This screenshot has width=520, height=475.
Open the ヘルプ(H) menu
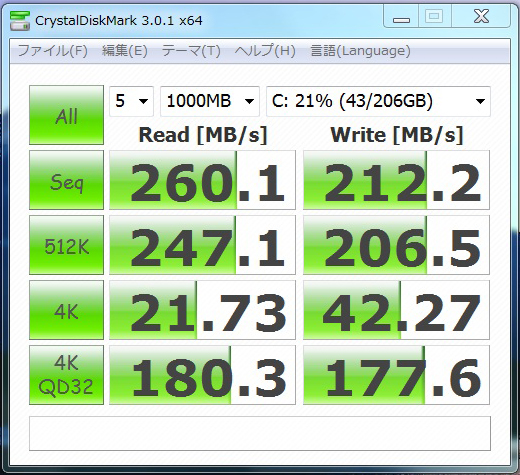[265, 51]
